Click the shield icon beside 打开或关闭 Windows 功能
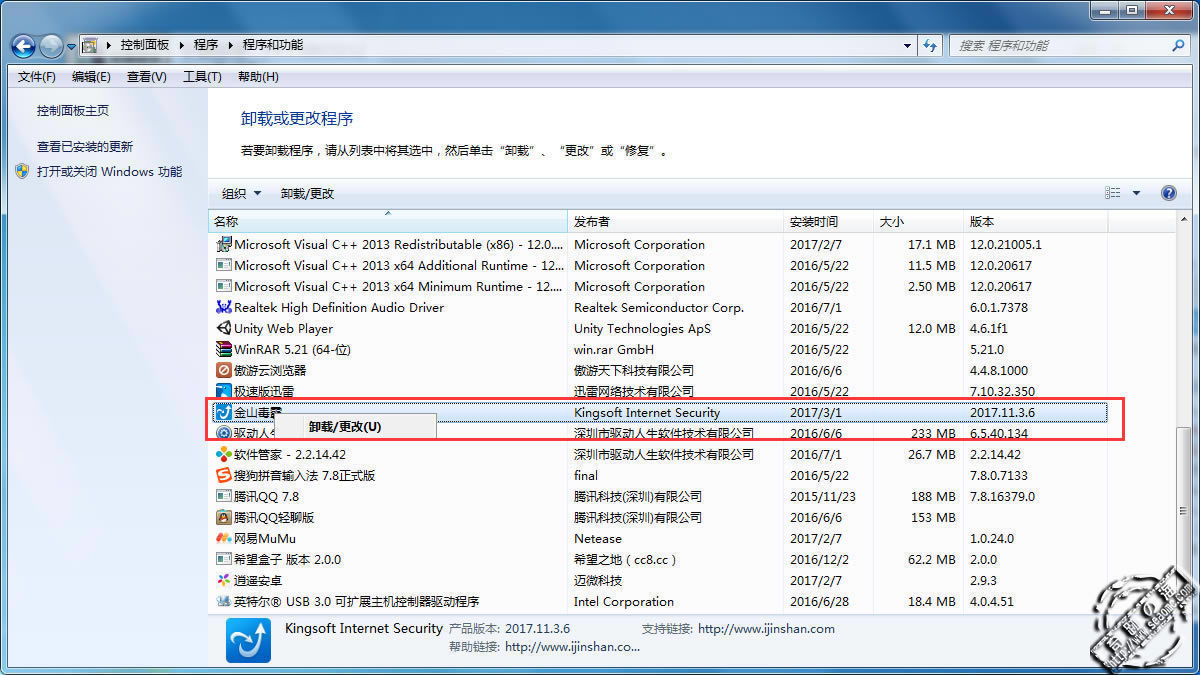The height and width of the screenshot is (675, 1200). [x=23, y=171]
